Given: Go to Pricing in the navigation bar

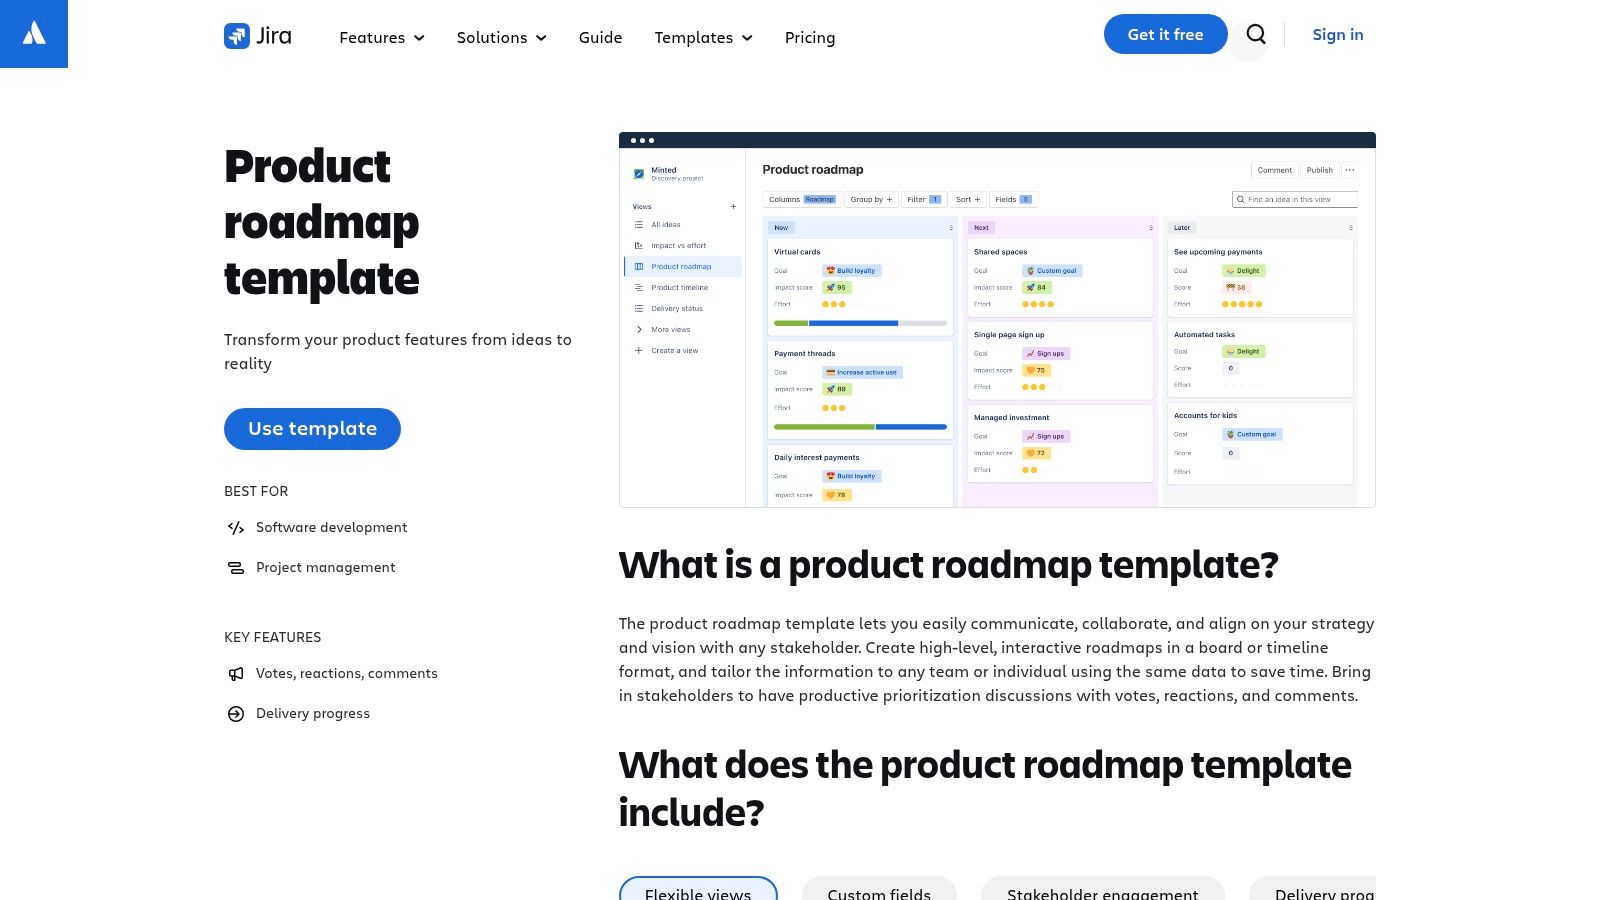Looking at the screenshot, I should click(809, 37).
